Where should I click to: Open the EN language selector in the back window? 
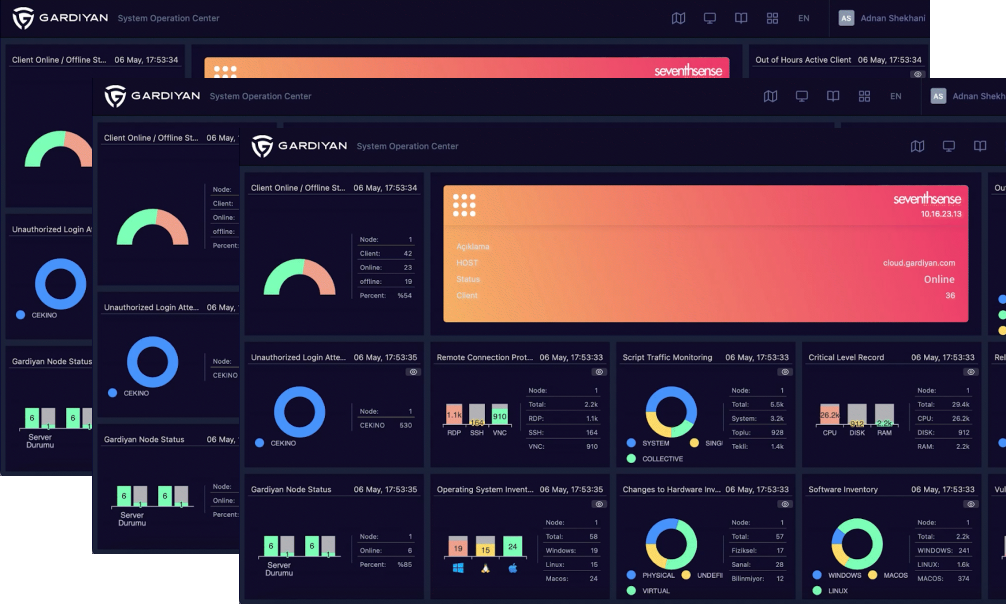coord(804,18)
